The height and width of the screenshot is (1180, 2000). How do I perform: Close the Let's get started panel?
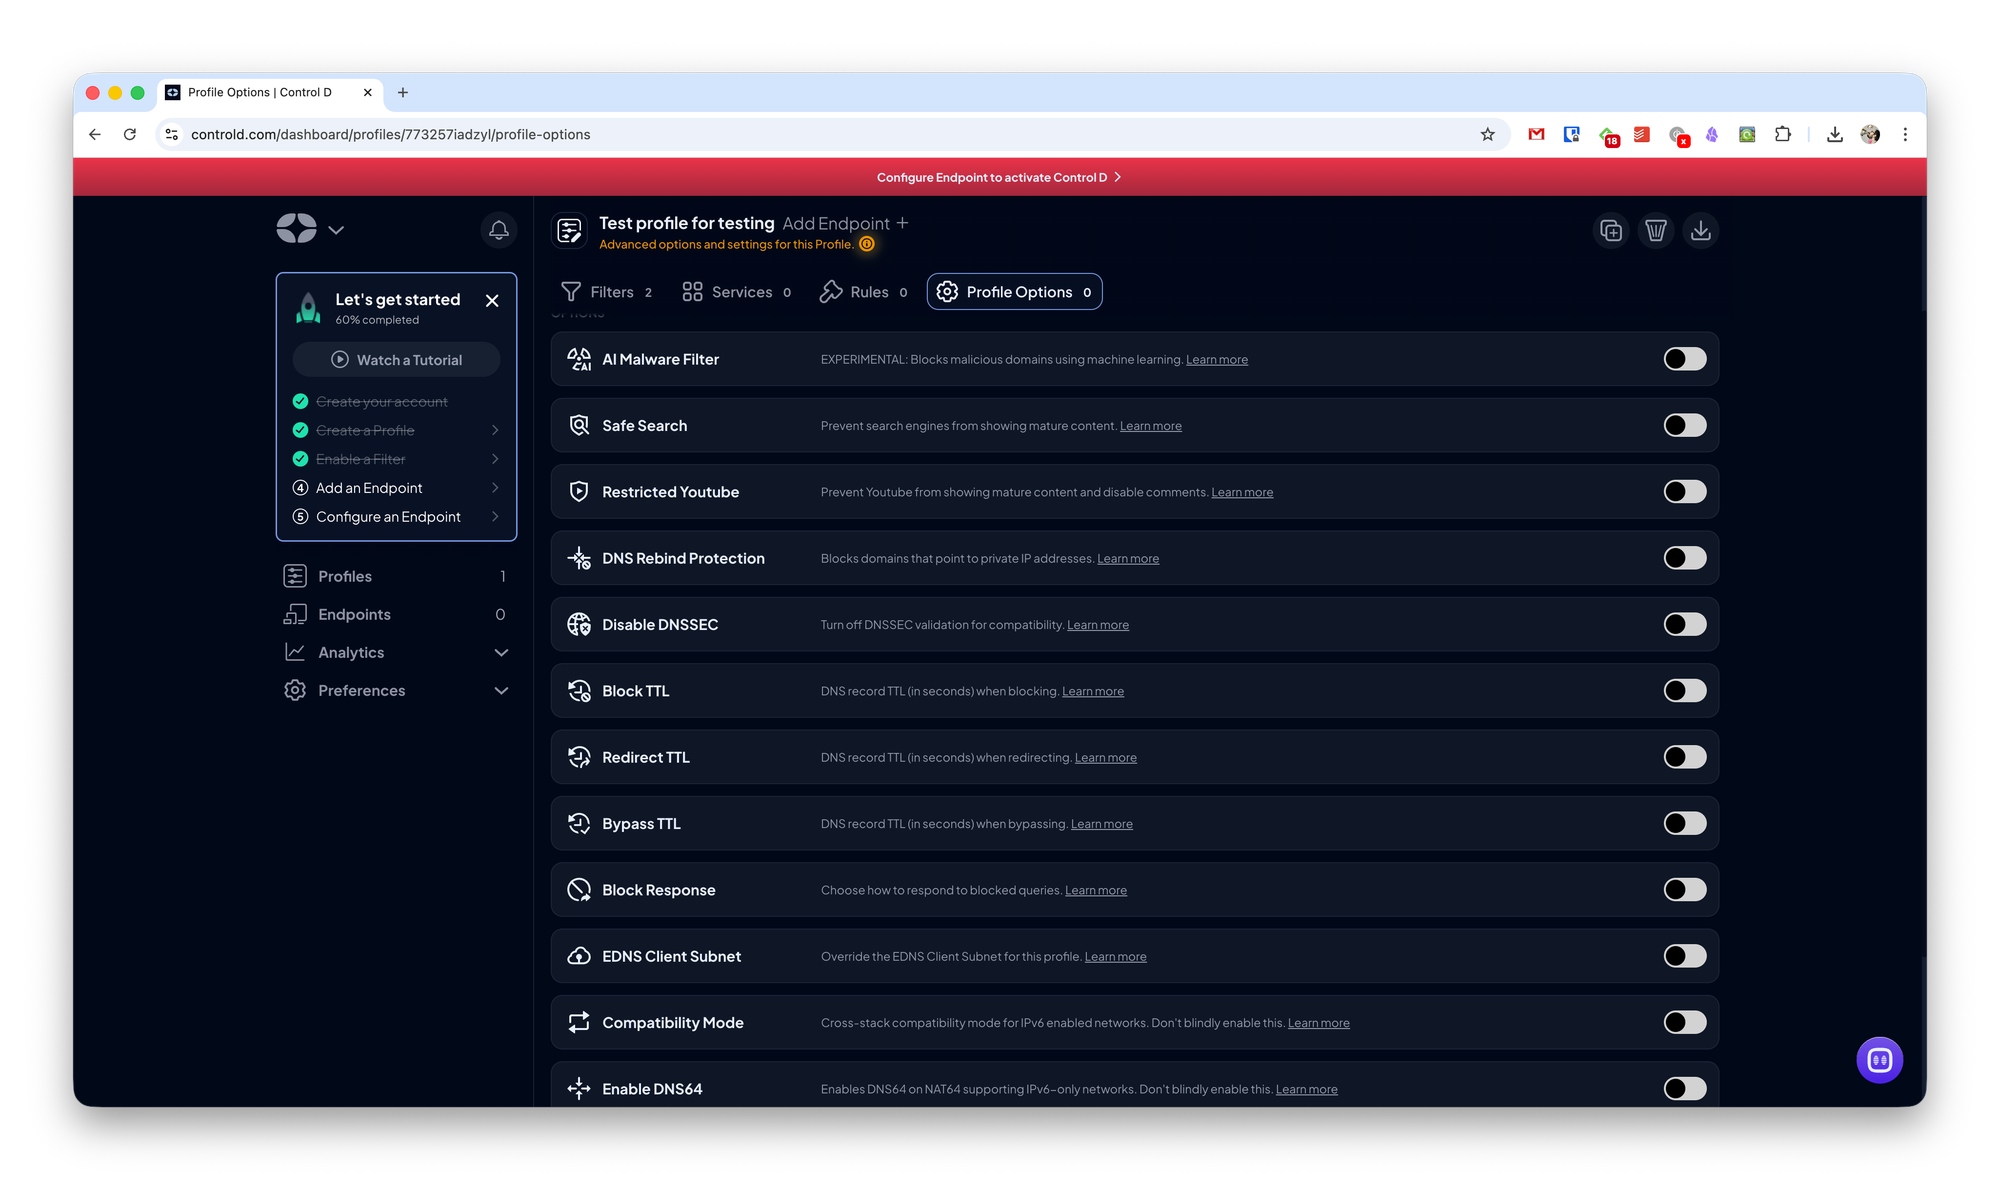(492, 300)
